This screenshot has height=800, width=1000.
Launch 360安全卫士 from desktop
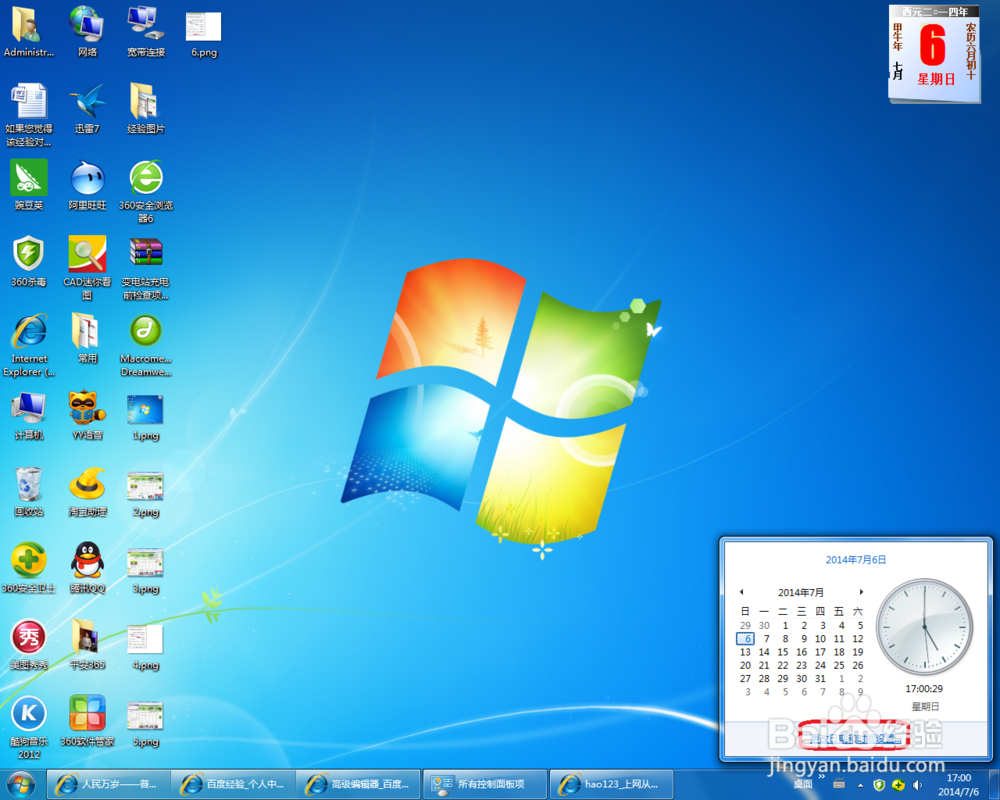pyautogui.click(x=29, y=568)
